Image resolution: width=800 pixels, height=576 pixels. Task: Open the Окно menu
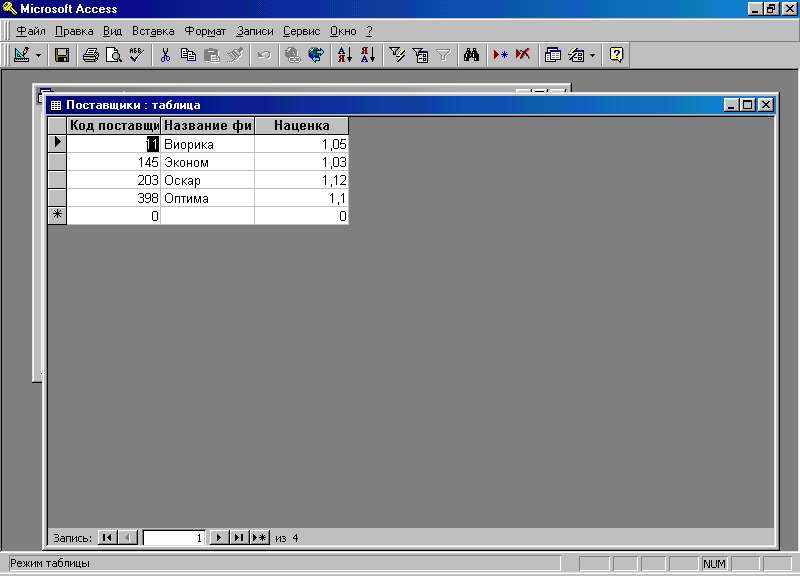pos(343,31)
